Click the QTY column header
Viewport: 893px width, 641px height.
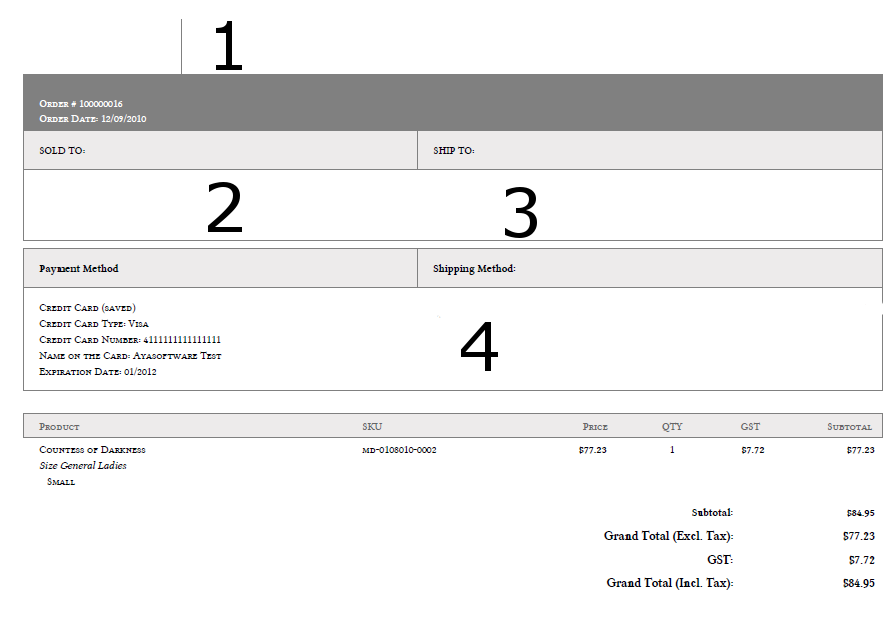click(672, 426)
